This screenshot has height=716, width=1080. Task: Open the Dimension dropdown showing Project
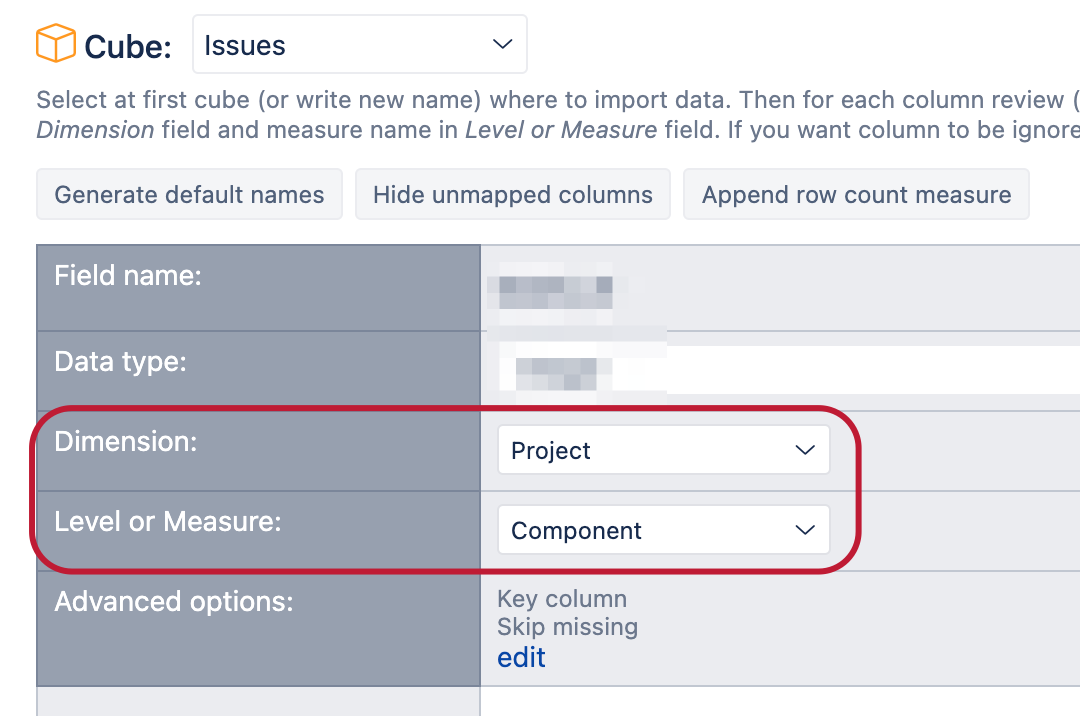point(663,450)
